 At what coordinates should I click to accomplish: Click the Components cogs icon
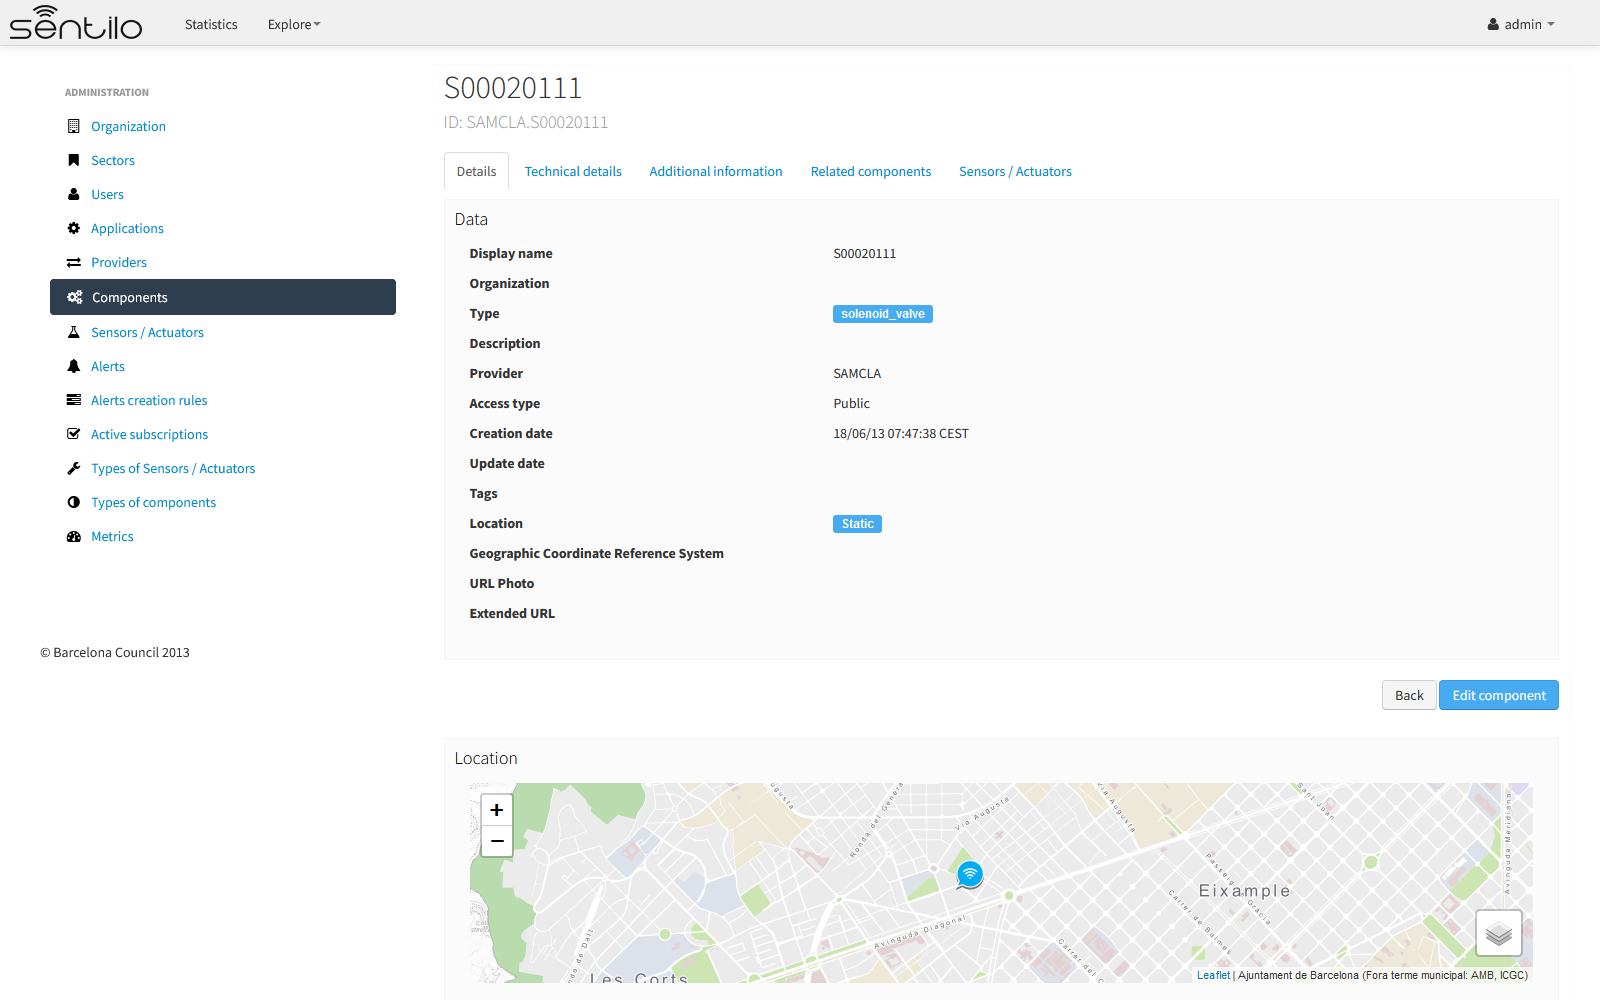point(75,297)
